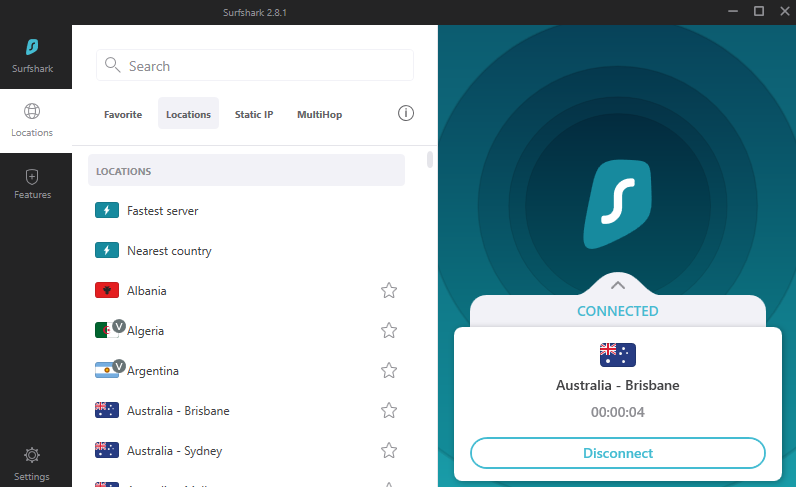This screenshot has width=796, height=487.
Task: Favorite Algeria with the star
Action: 389,330
